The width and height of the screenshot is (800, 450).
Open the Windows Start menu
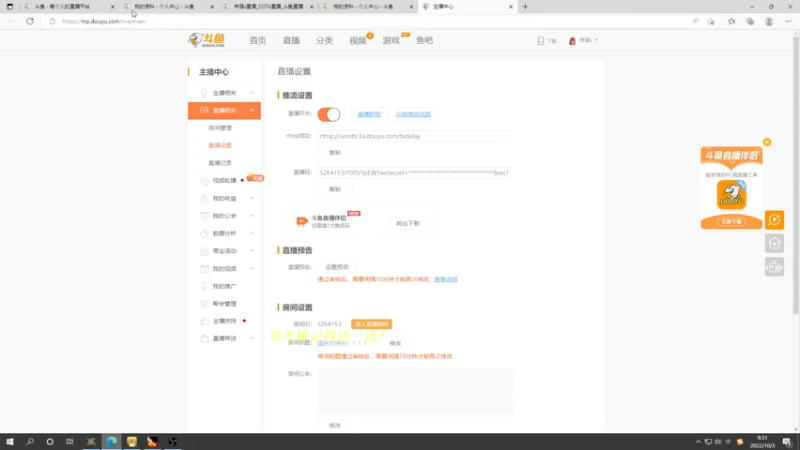[10, 442]
